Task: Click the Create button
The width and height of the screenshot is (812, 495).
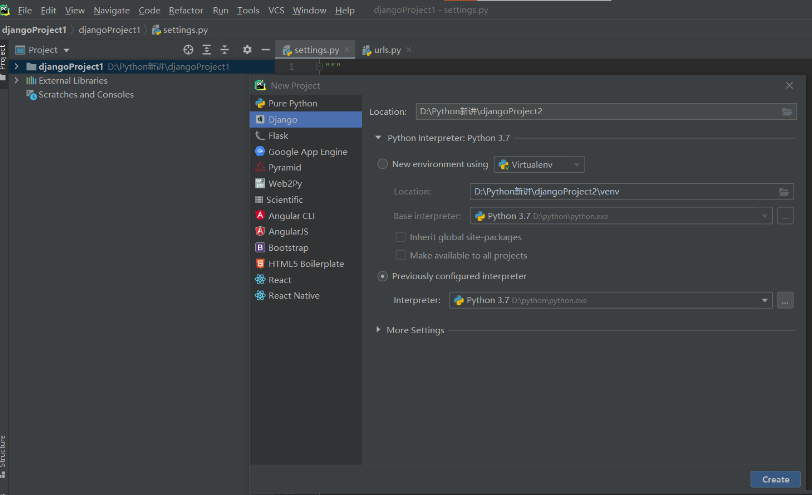Action: pos(775,479)
